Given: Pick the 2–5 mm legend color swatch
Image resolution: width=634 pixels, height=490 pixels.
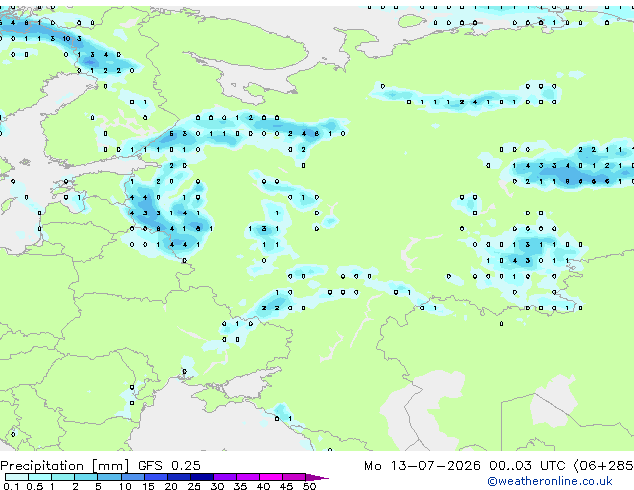Looking at the screenshot, I should 86,477.
